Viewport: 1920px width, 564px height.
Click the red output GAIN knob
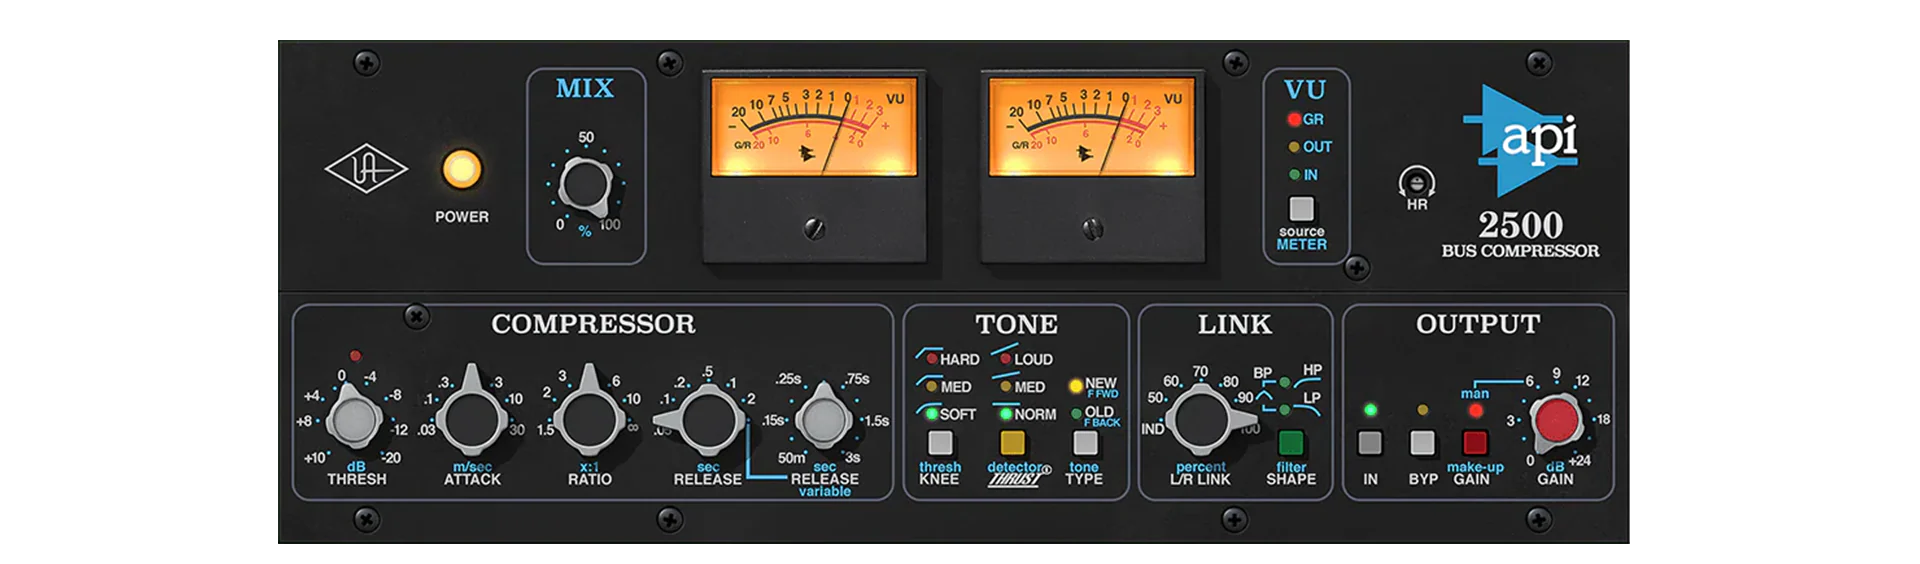pos(1557,420)
